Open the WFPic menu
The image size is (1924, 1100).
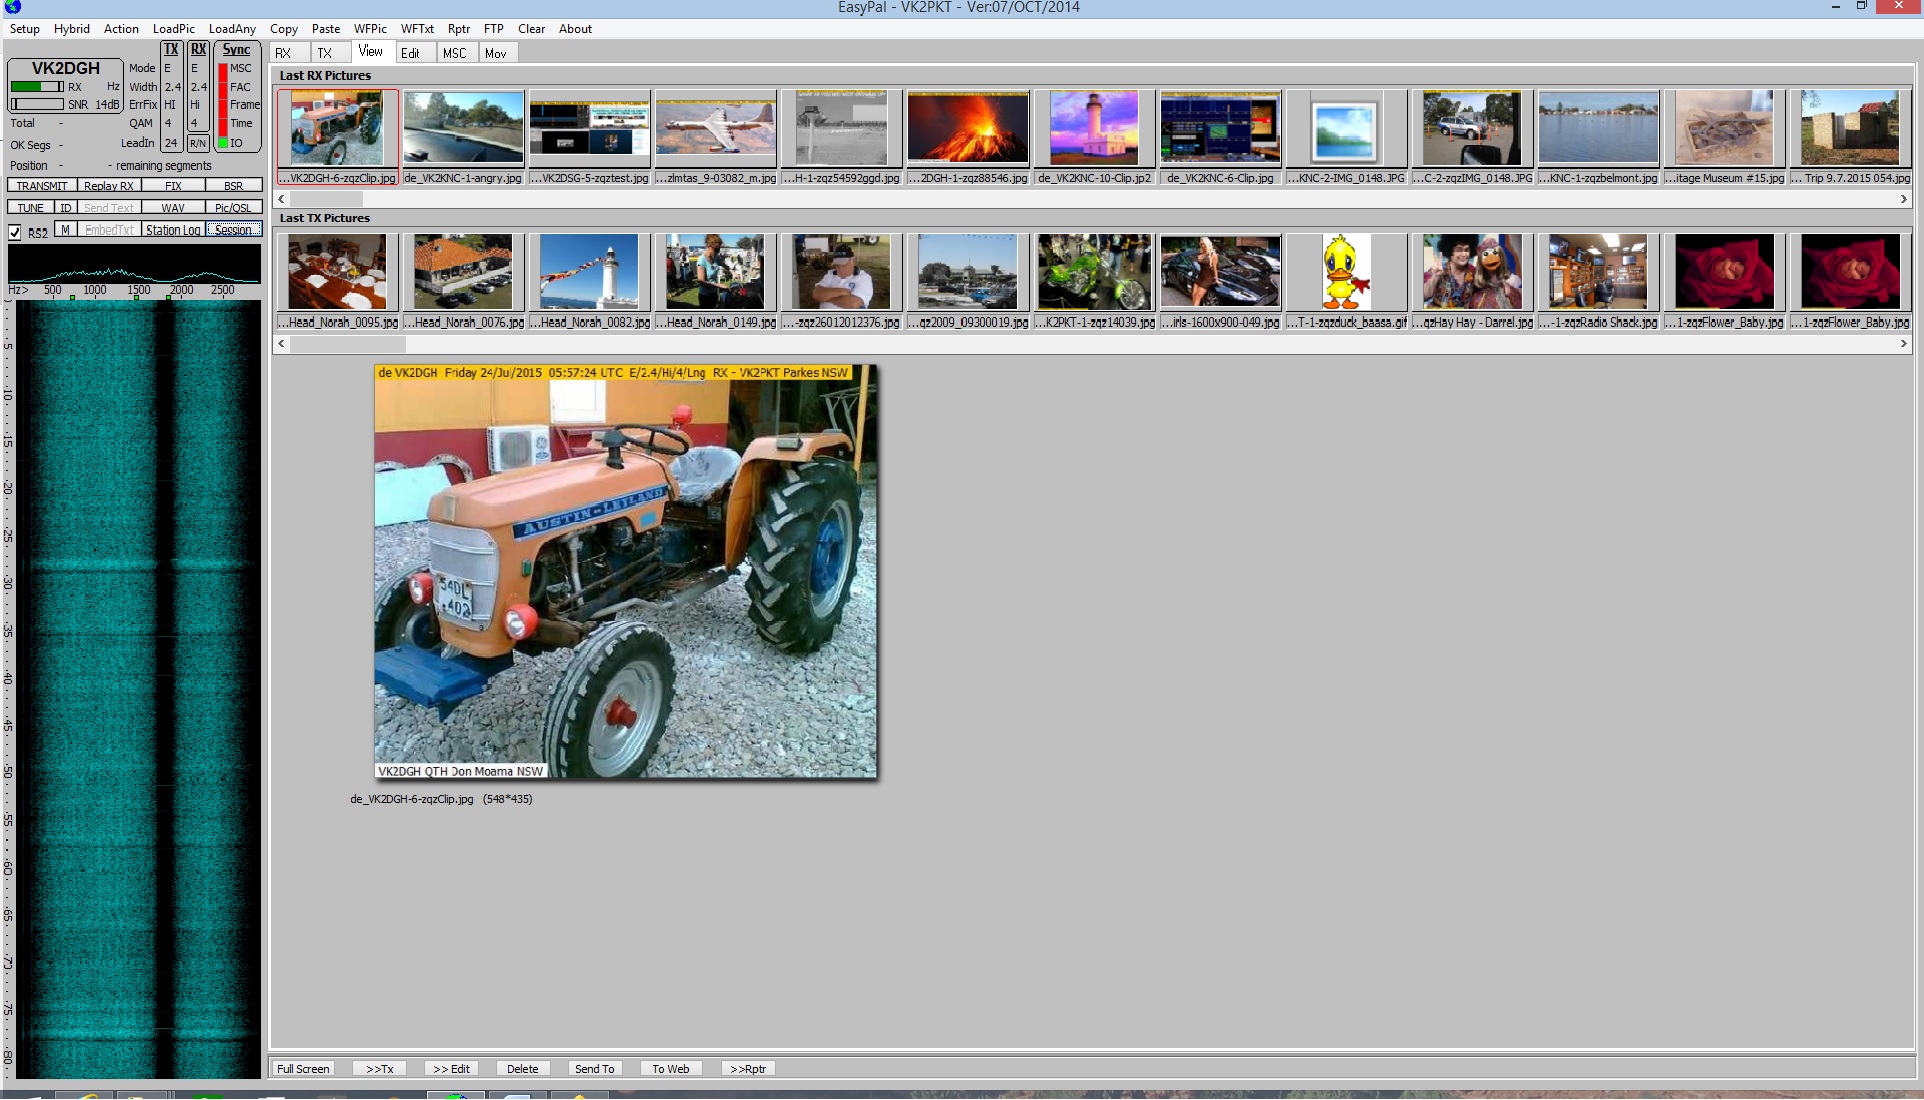coord(369,29)
